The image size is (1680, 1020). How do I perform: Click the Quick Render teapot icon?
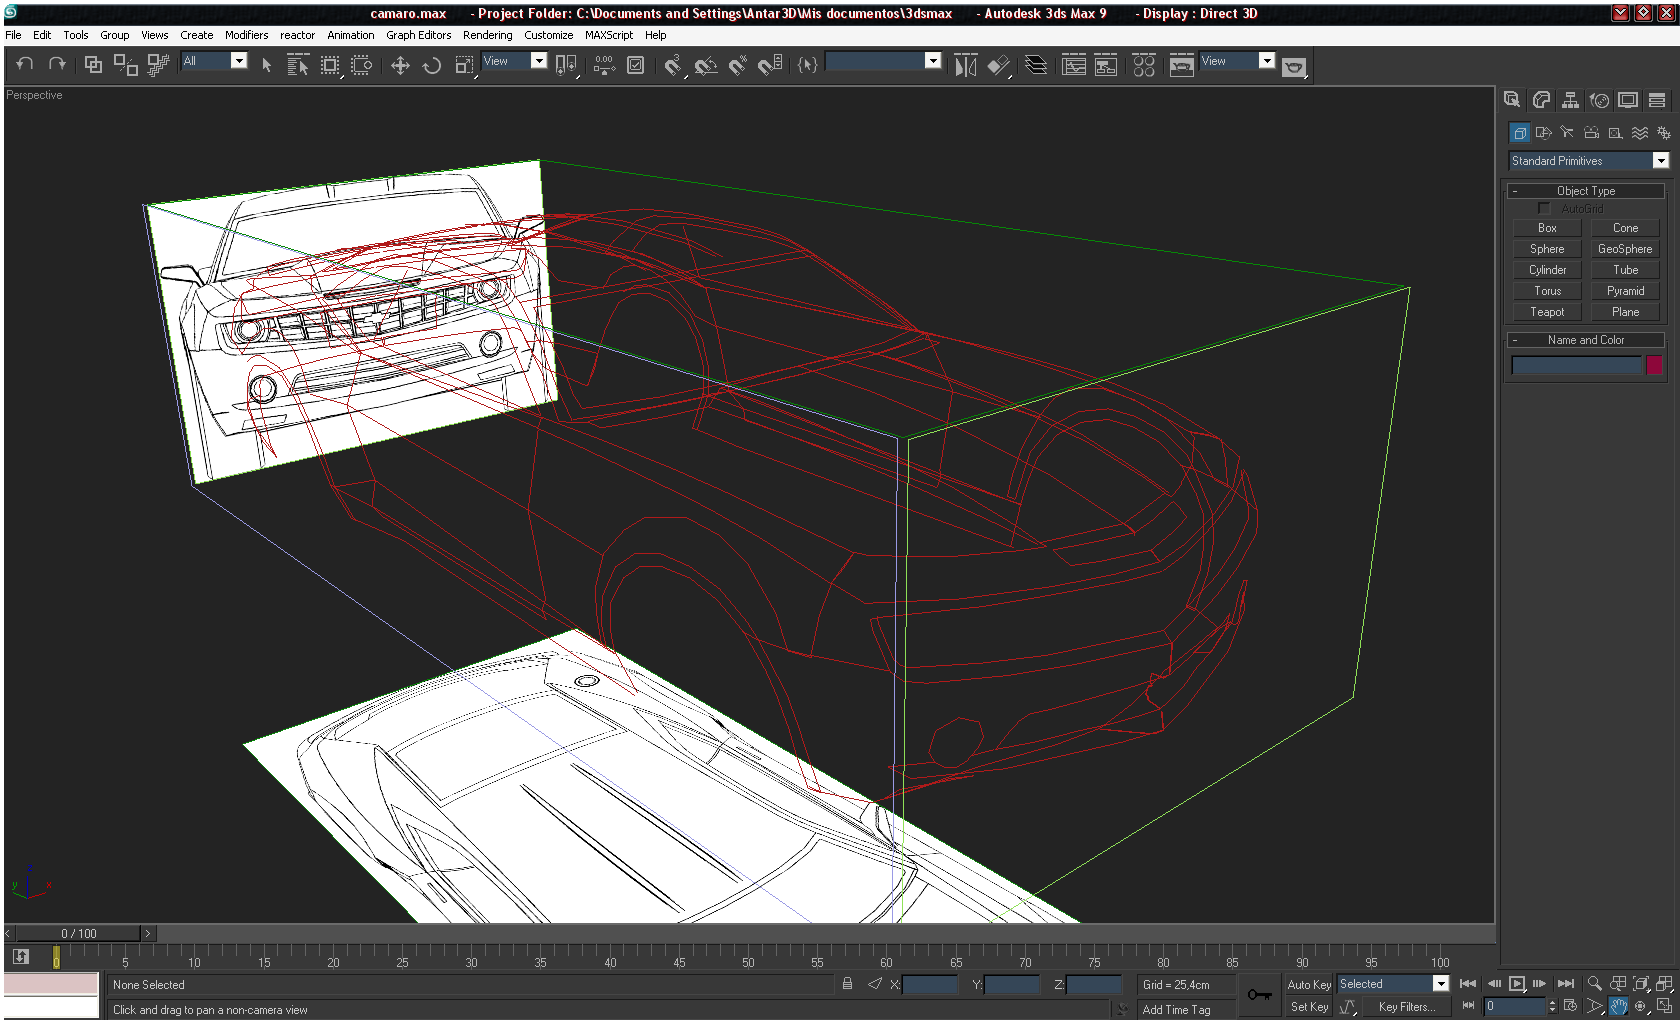coord(1294,67)
